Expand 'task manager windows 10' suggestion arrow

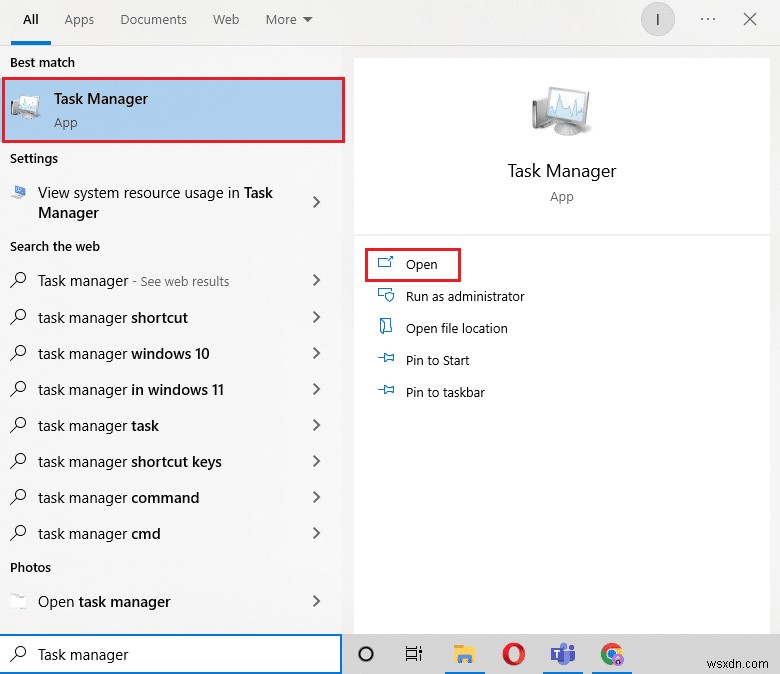316,354
